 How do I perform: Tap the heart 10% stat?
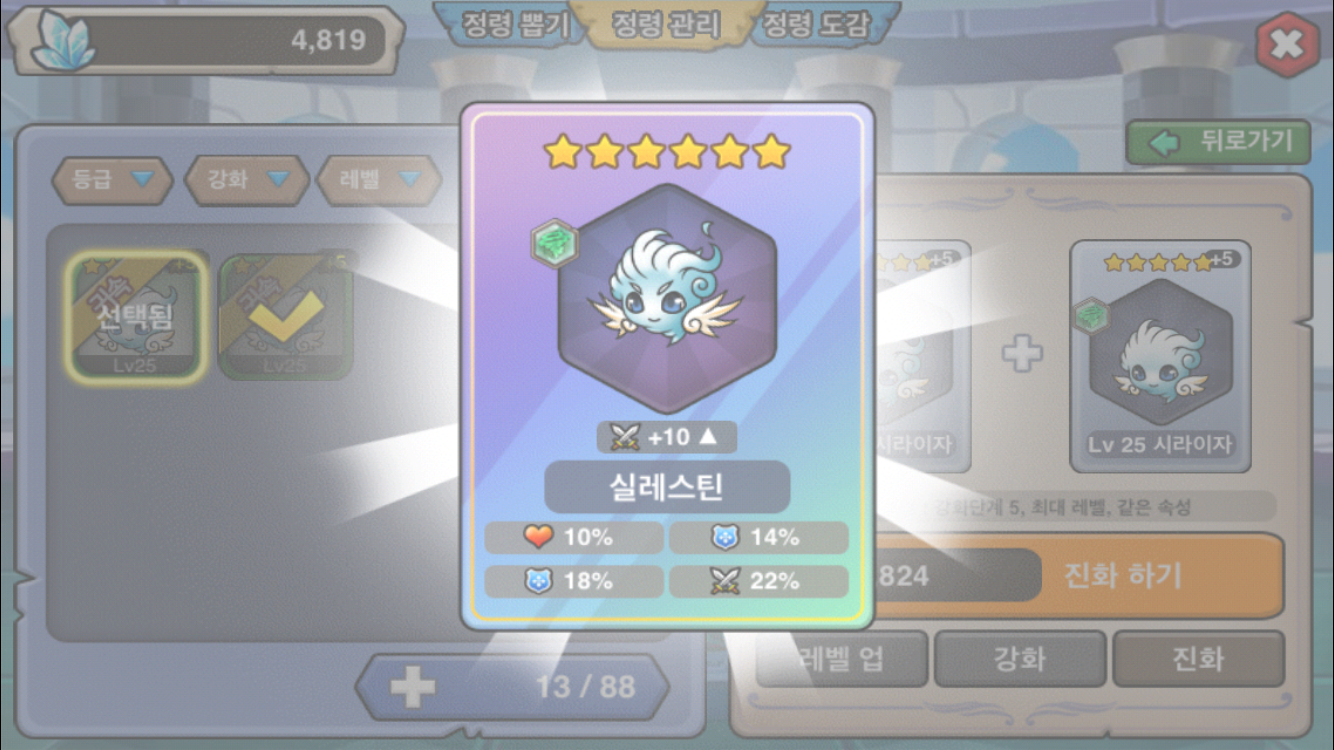[574, 538]
